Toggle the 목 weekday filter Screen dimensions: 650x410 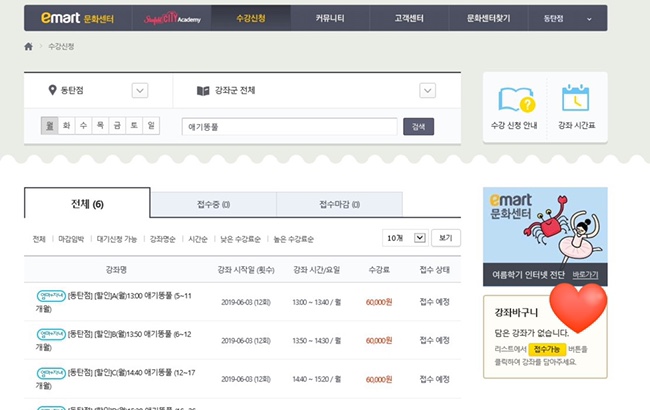(x=100, y=126)
